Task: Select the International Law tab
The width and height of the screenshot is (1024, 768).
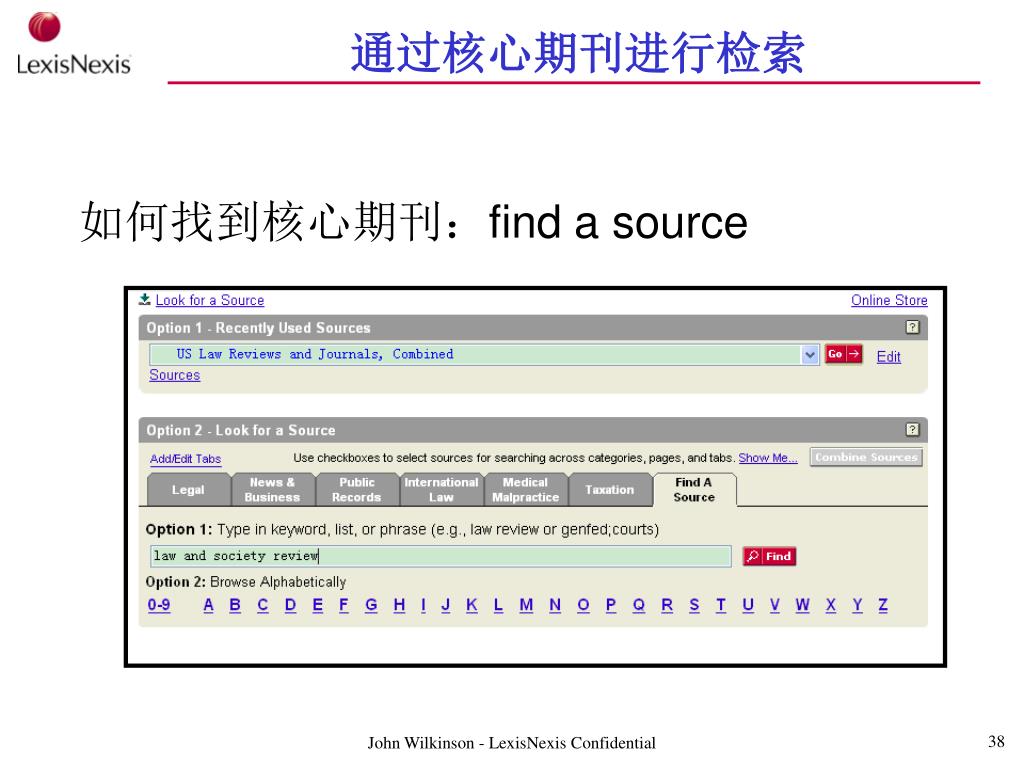Action: (x=441, y=490)
